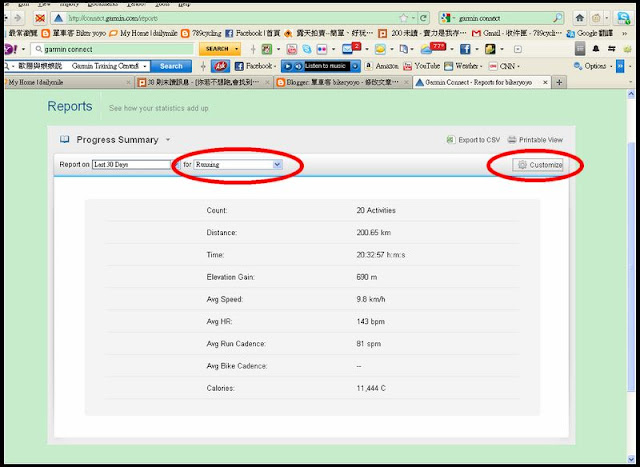Click the Garmin triangle site icon in address bar
The image size is (640, 467).
click(58, 18)
